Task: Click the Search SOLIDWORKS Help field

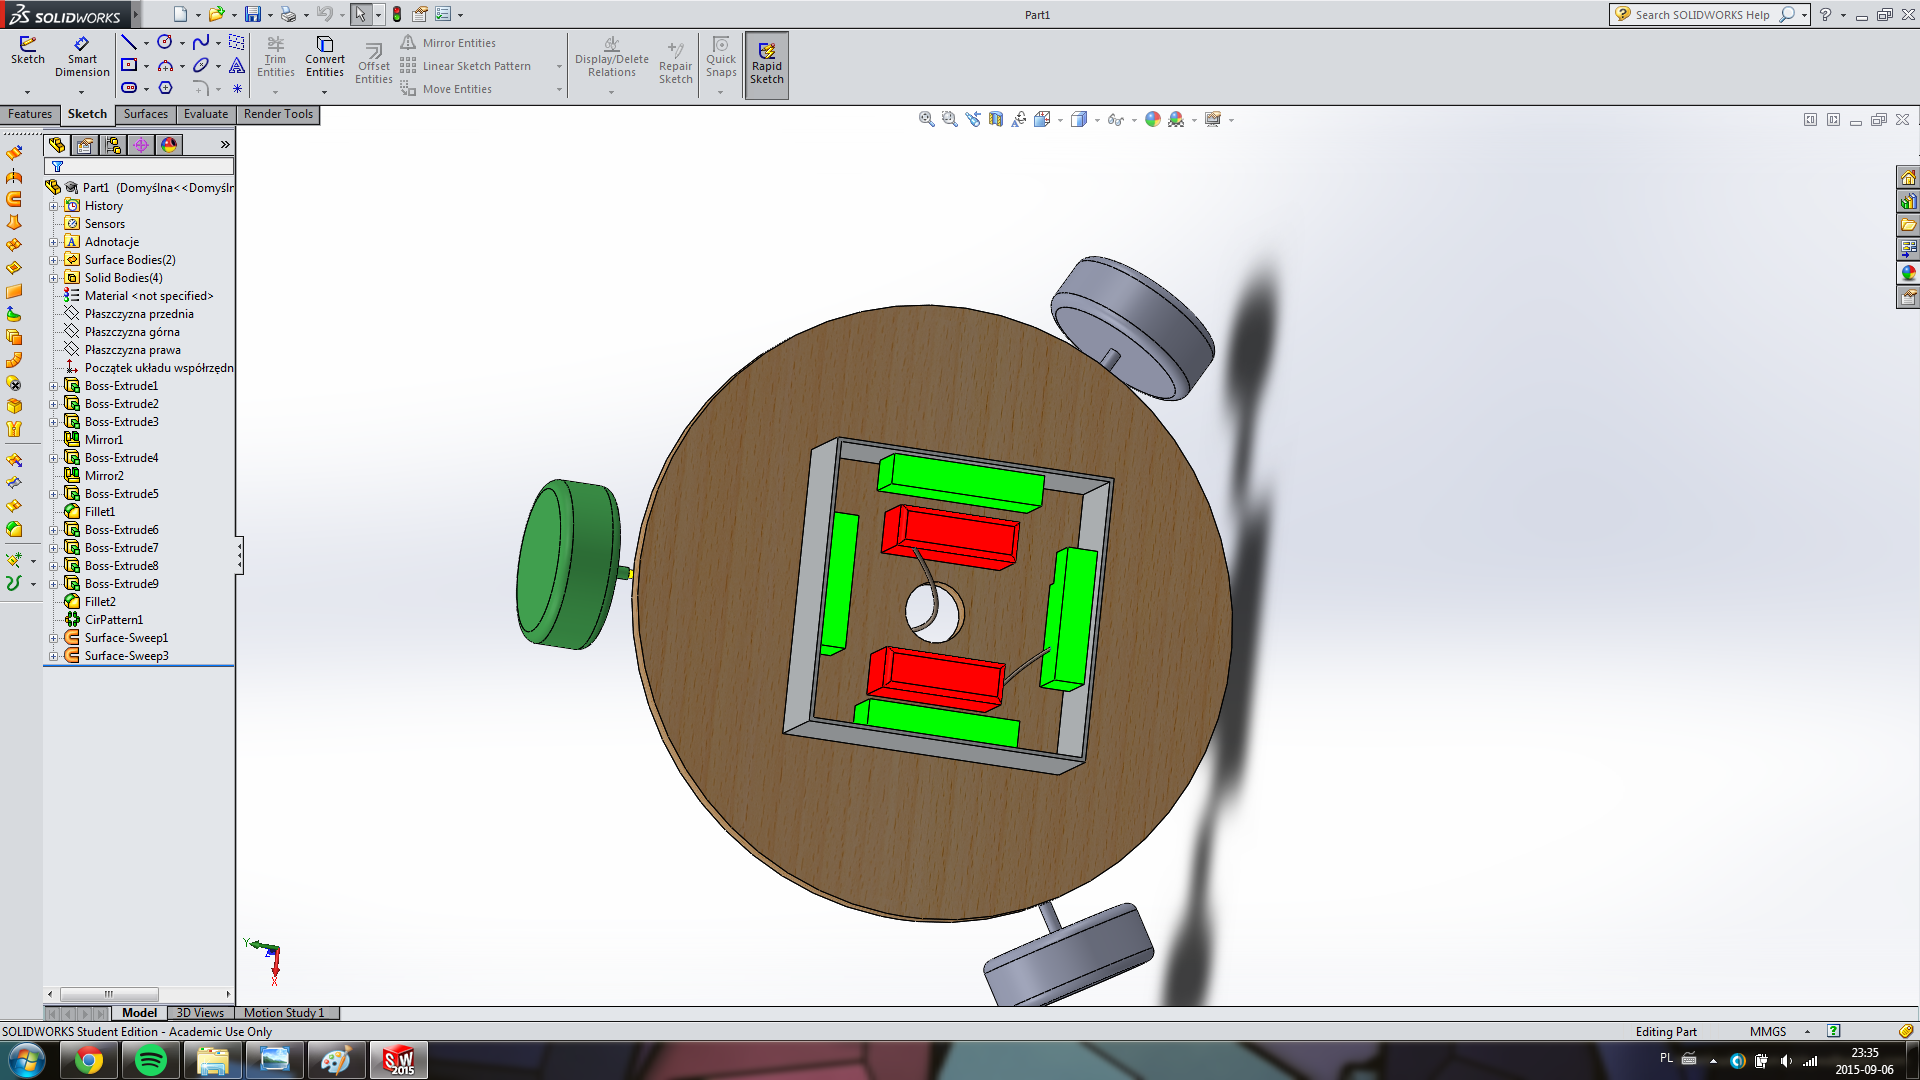Action: pyautogui.click(x=1702, y=14)
